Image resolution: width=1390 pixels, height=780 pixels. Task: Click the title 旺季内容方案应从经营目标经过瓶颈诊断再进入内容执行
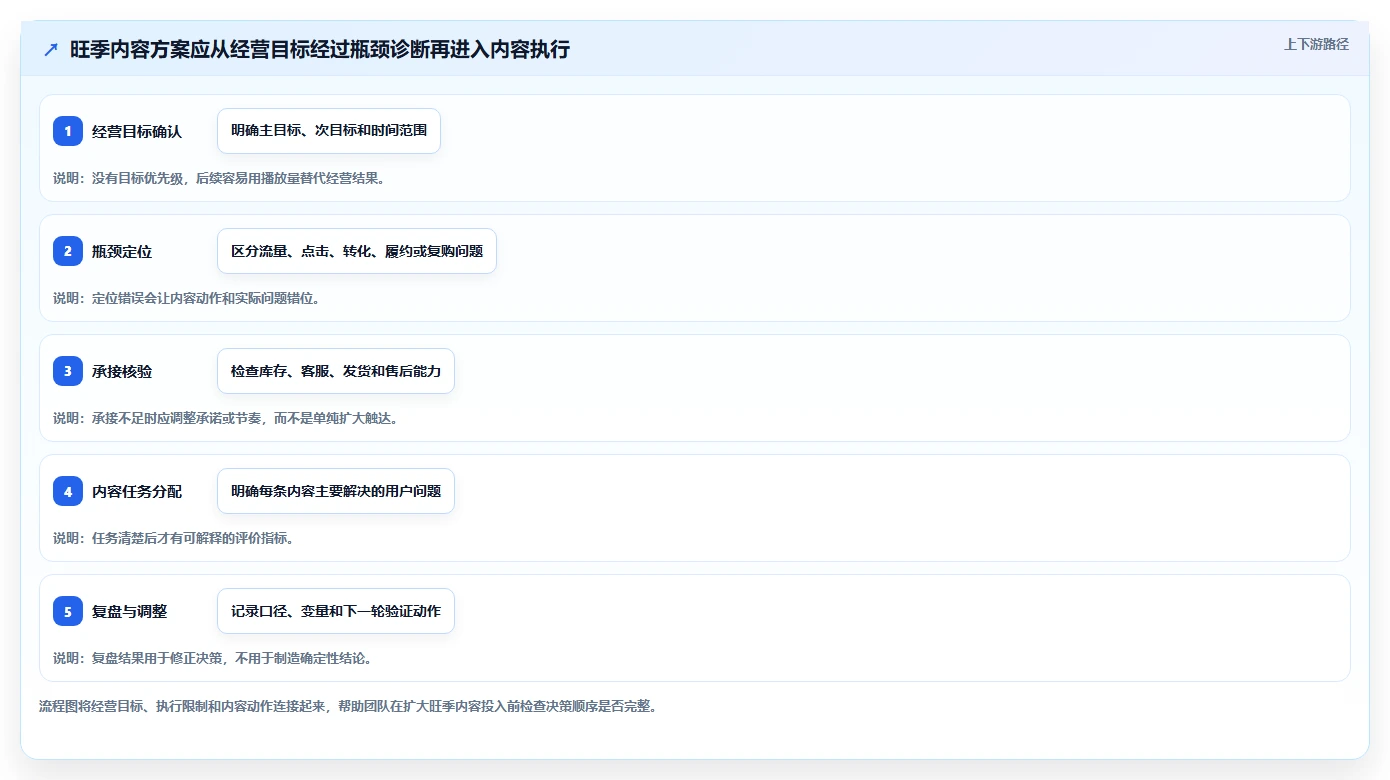pos(320,49)
